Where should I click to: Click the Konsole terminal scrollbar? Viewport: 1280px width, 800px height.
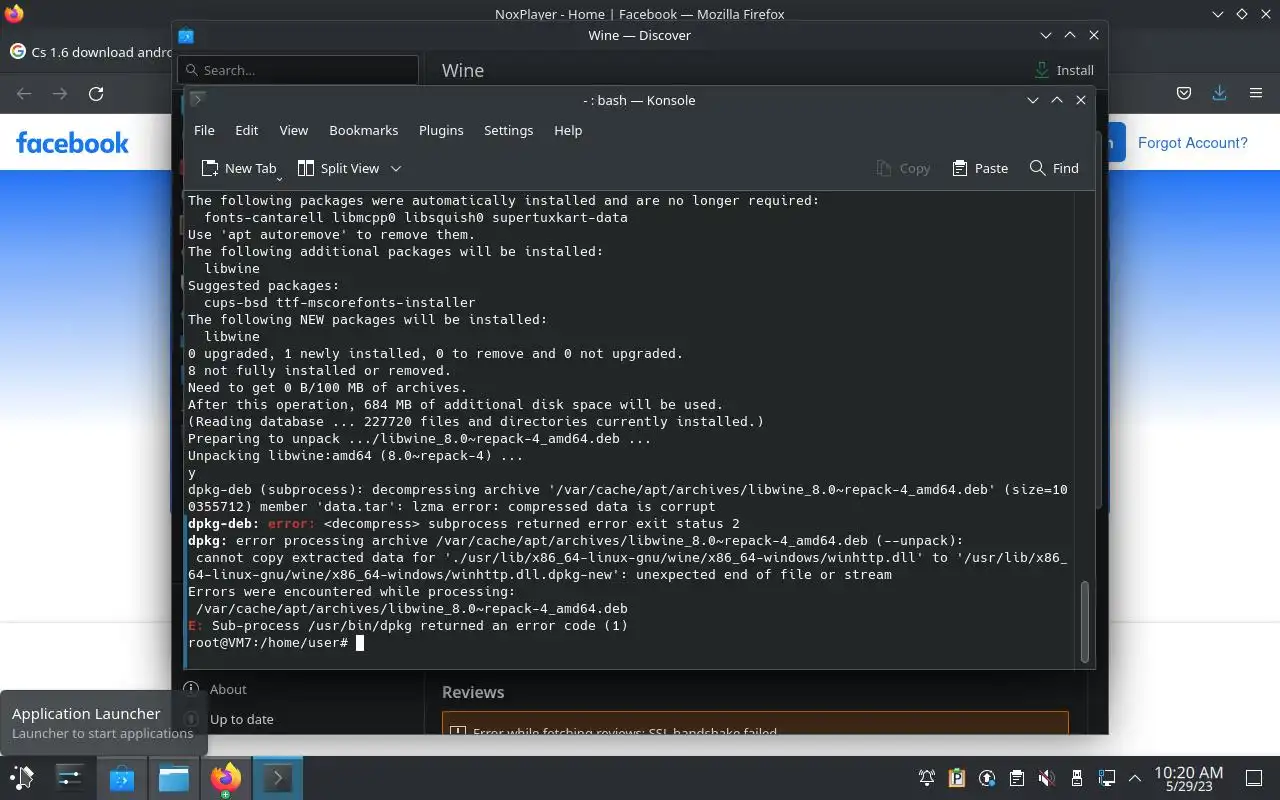[x=1084, y=622]
